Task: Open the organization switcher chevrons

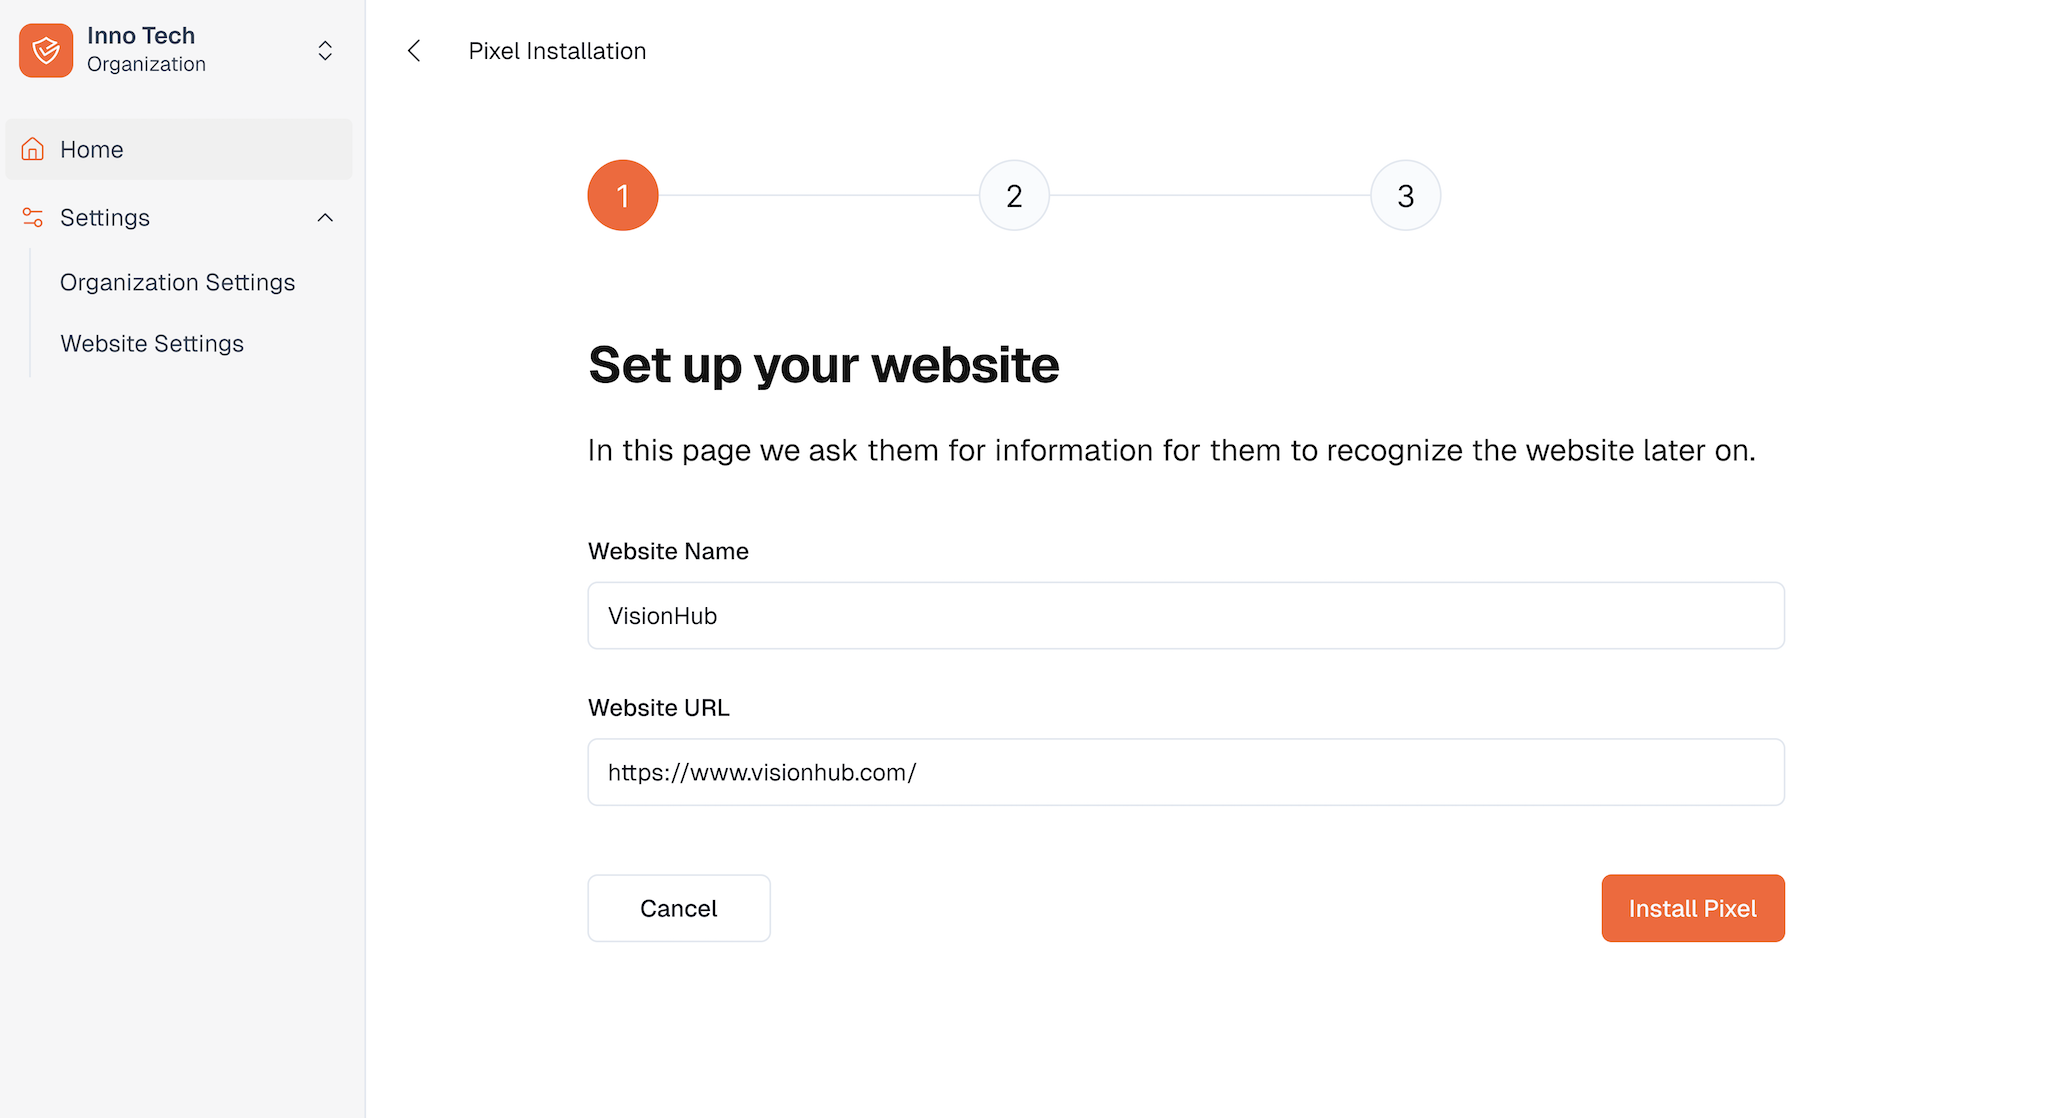Action: [325, 50]
